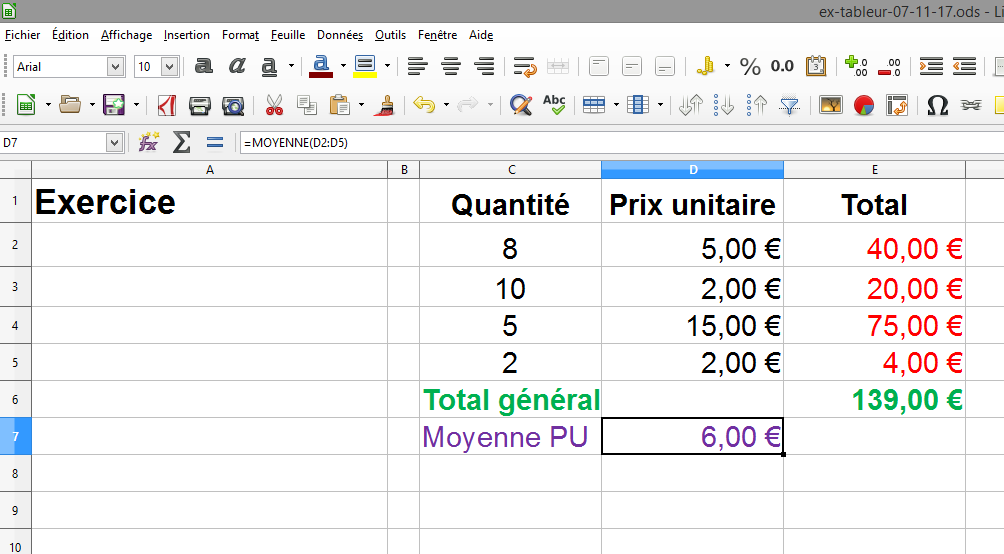Open new document type dropdown
This screenshot has width=1004, height=554.
pyautogui.click(x=48, y=104)
